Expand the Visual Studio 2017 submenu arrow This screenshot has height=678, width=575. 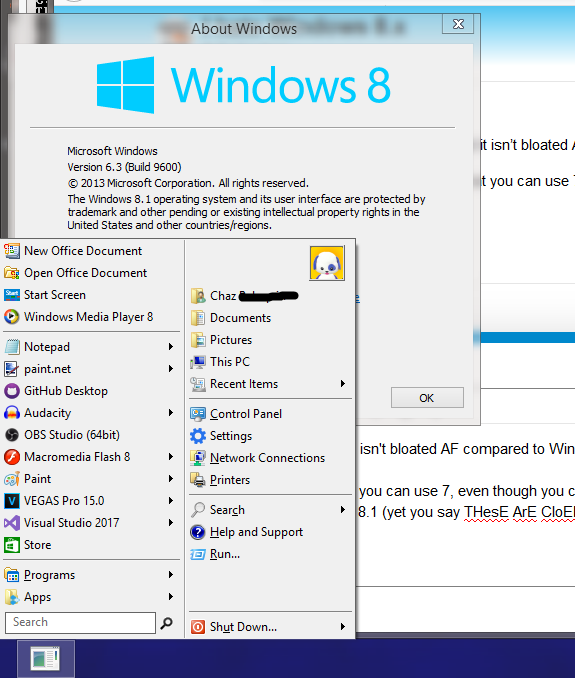click(x=171, y=523)
